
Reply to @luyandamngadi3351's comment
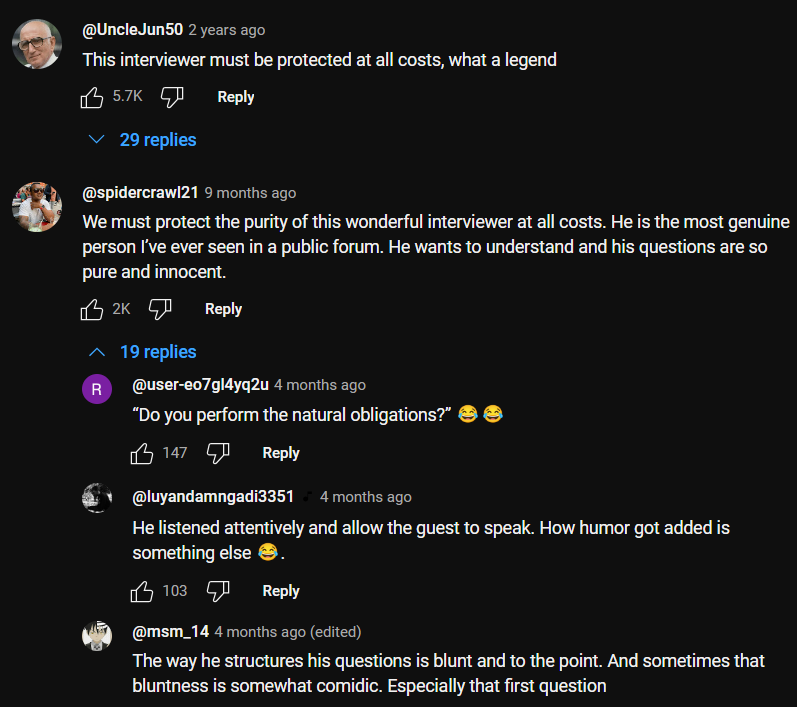(281, 591)
